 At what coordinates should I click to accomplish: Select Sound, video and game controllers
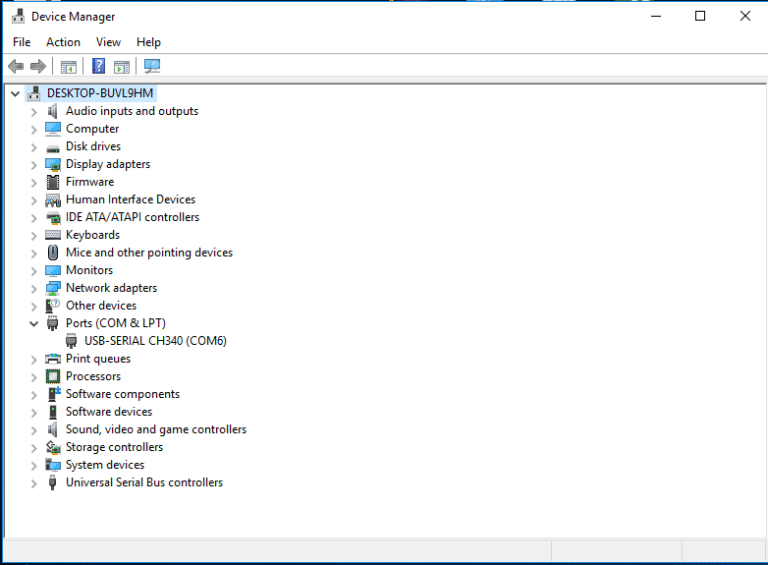click(x=155, y=430)
